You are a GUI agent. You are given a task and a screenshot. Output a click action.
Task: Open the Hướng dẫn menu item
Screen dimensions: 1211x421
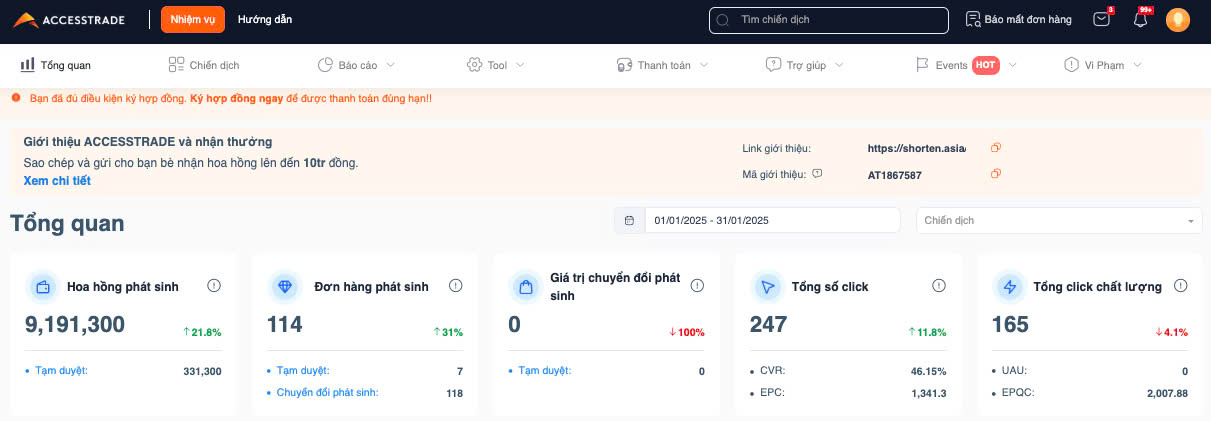pos(265,19)
